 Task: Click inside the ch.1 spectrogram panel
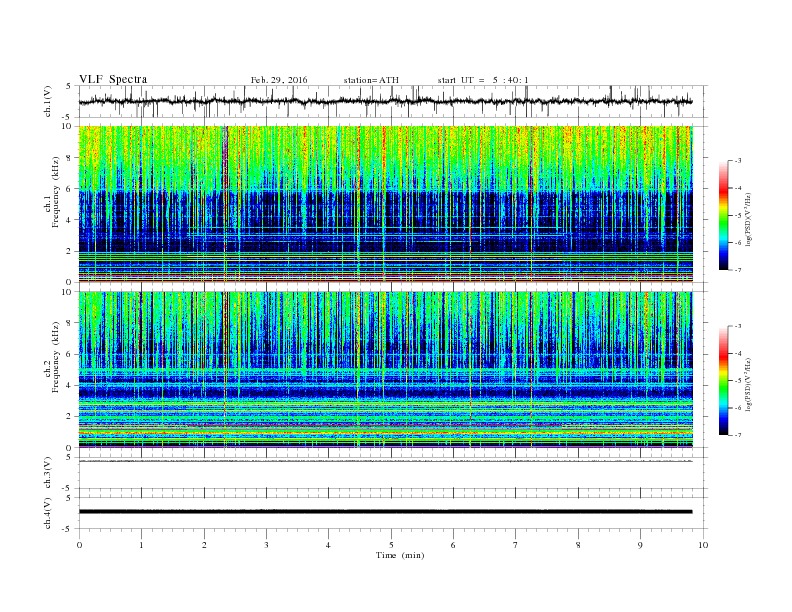[386, 204]
